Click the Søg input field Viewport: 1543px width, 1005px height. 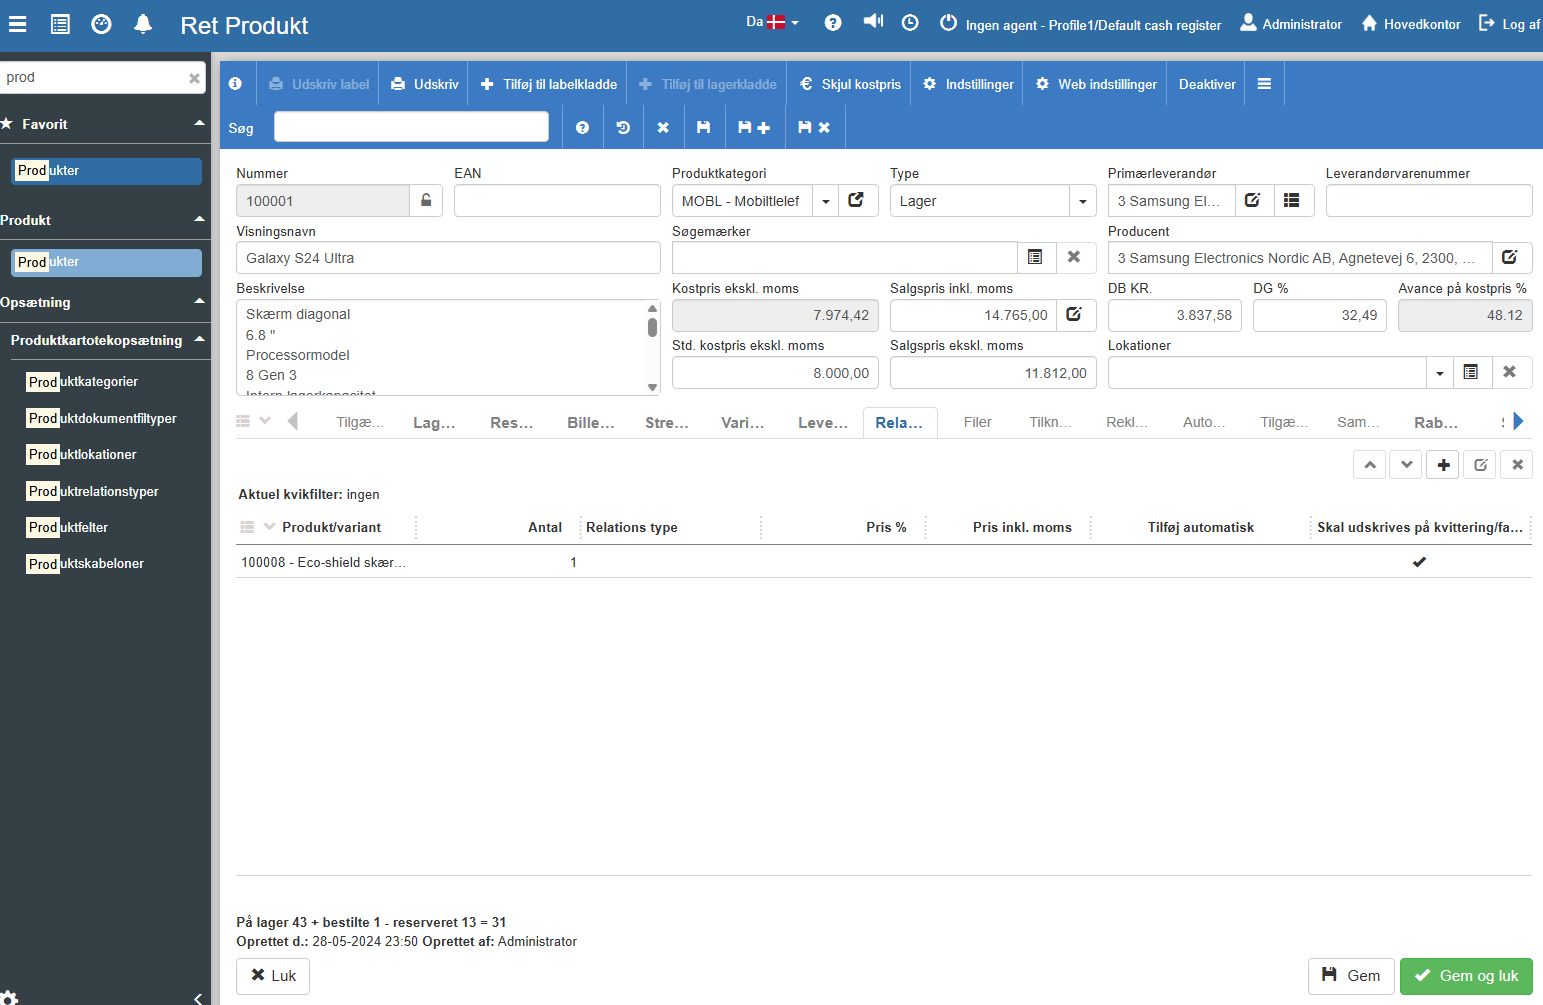(x=411, y=127)
